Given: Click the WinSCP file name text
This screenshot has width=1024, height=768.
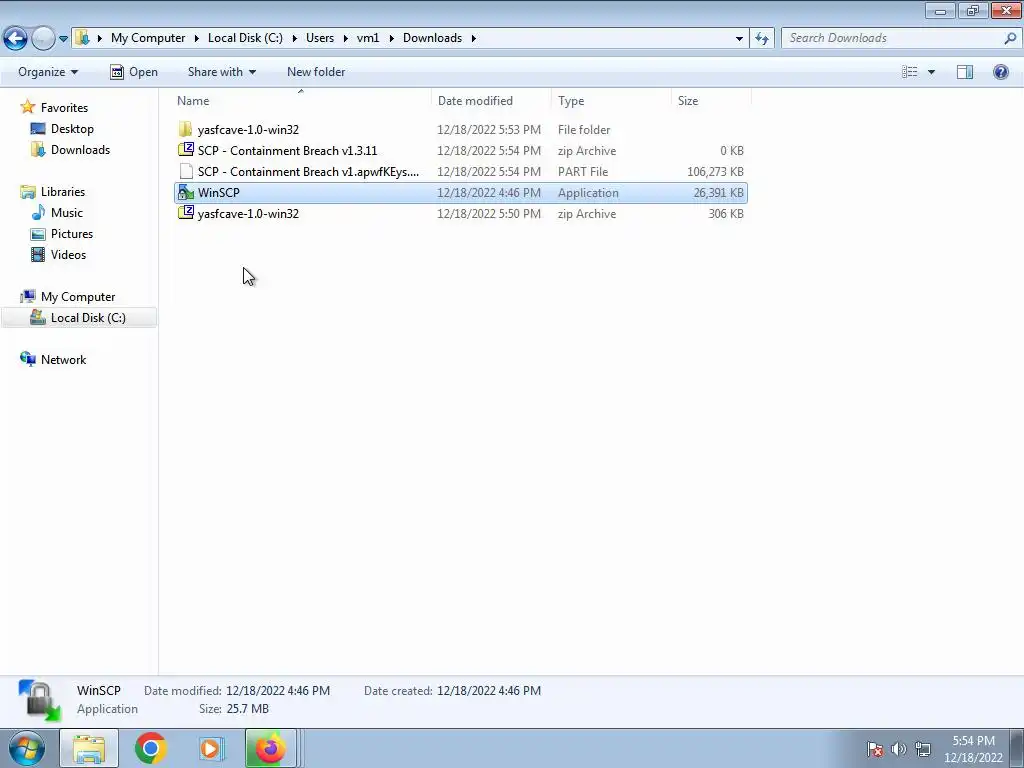Looking at the screenshot, I should tap(219, 193).
